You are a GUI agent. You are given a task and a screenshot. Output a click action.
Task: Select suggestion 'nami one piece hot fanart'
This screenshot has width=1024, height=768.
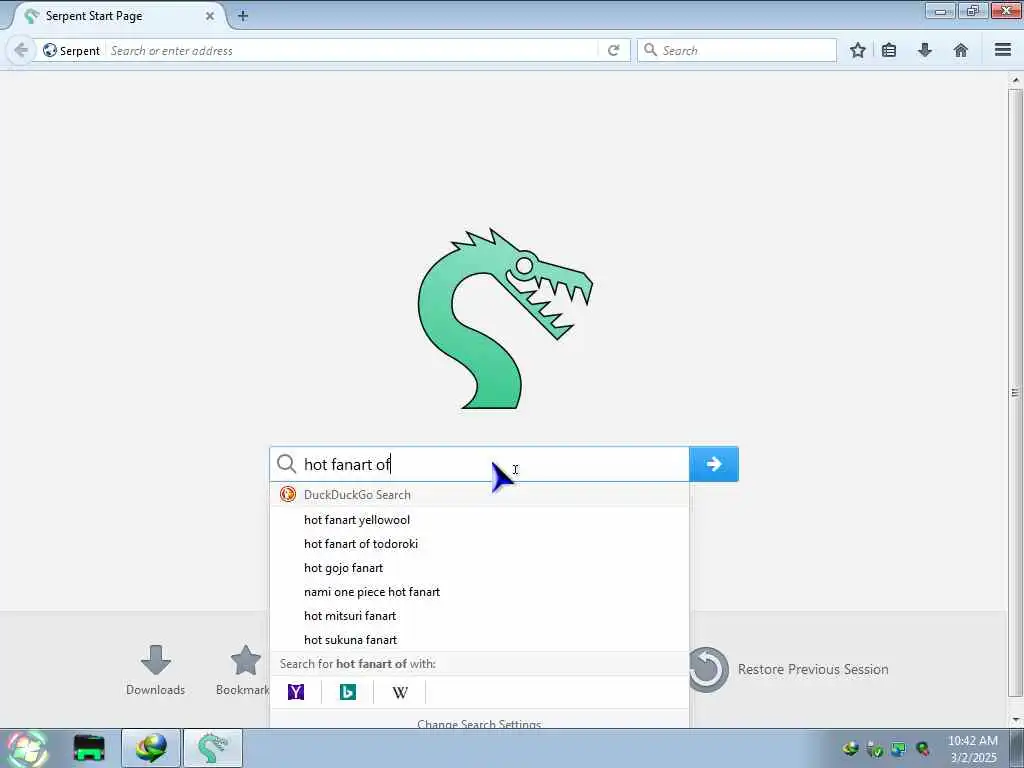tap(479, 592)
